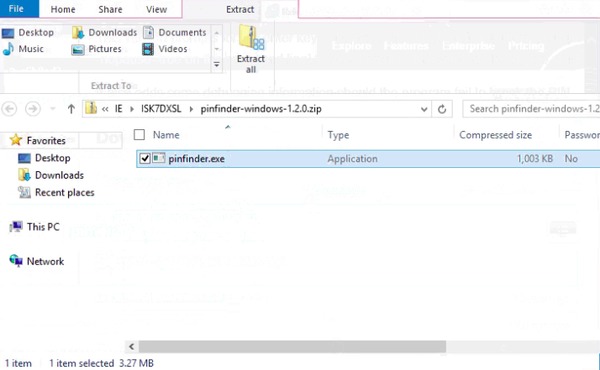The image size is (600, 370).
Task: Expand the Extract To destinations gallery
Action: coord(217,65)
